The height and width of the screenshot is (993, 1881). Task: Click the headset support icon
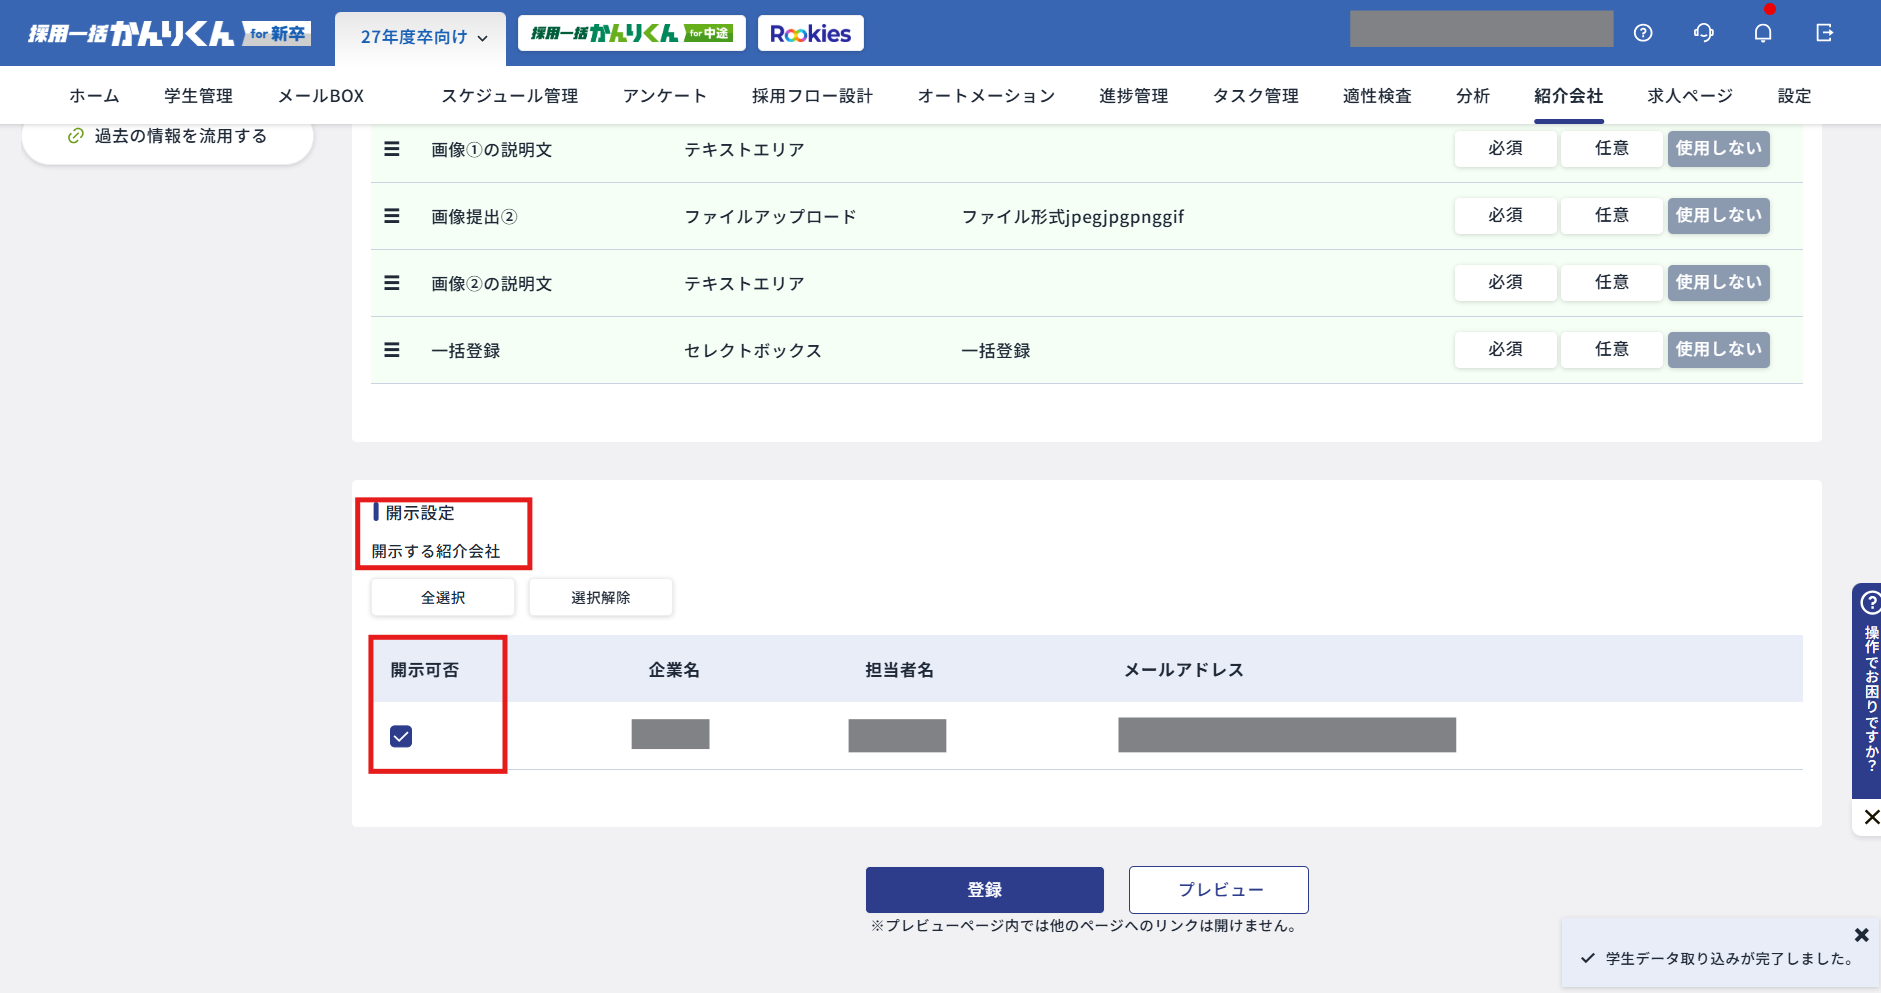[x=1703, y=33]
